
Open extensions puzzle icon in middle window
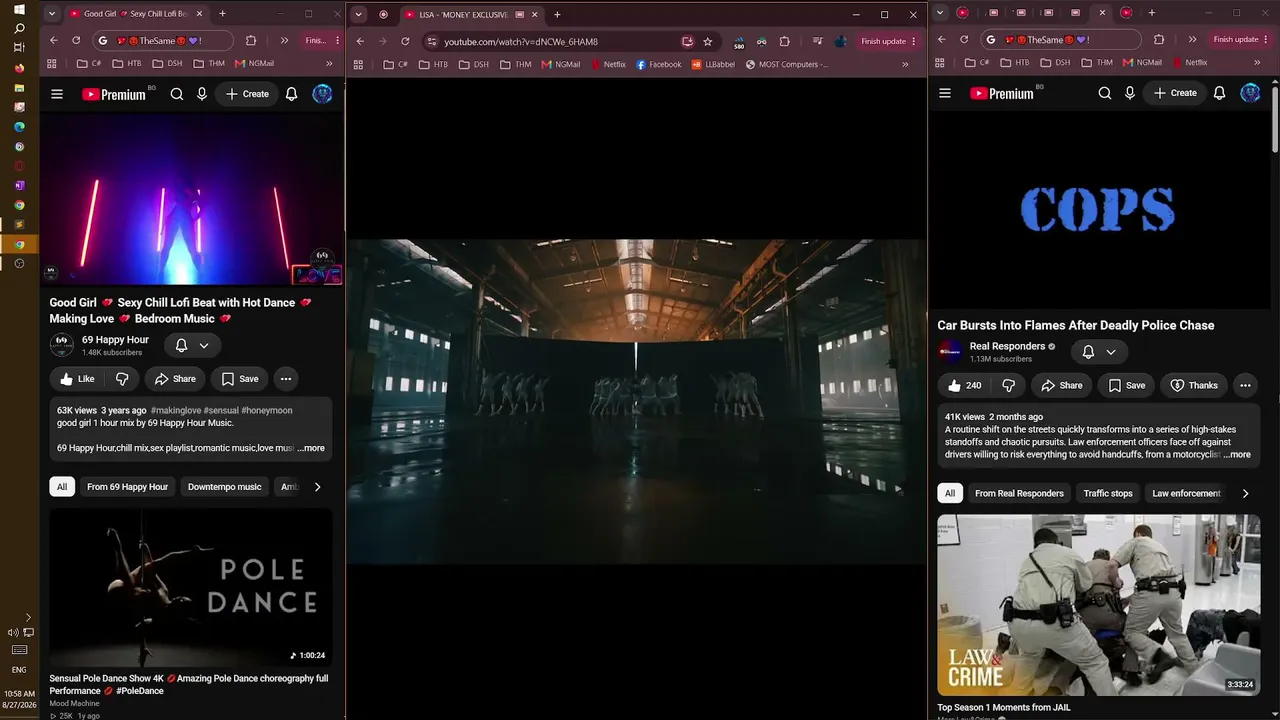785,41
